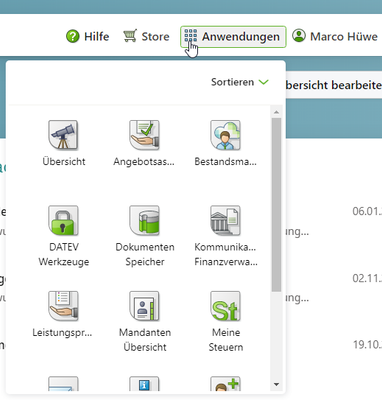Click the scrollbar up arrow in applications panel
Viewport: 382px width, 400px height.
276,112
